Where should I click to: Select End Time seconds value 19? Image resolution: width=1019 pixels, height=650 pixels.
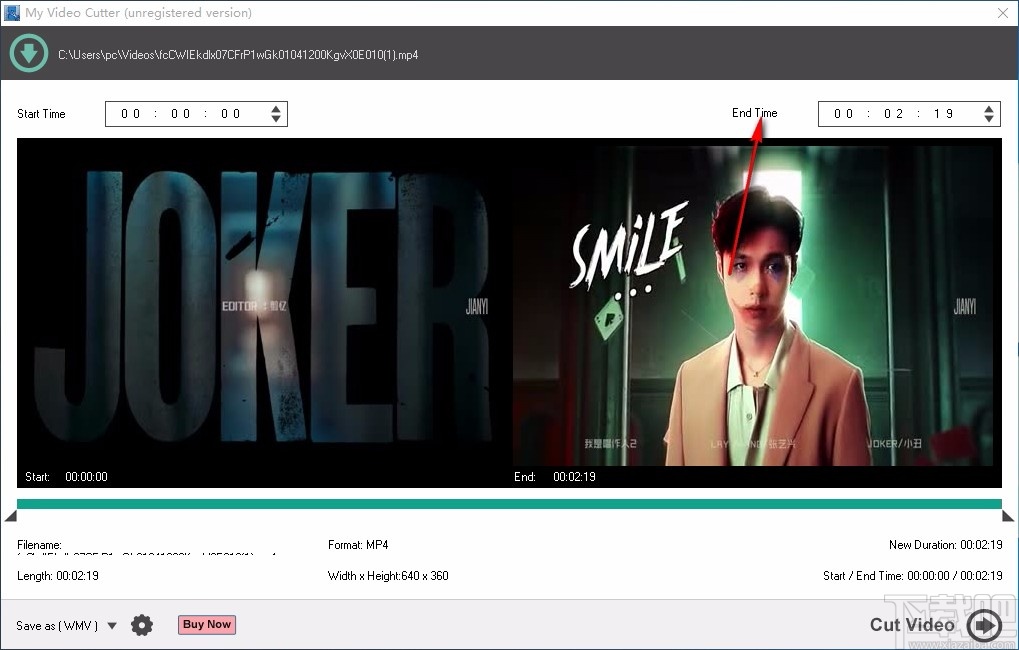point(944,114)
